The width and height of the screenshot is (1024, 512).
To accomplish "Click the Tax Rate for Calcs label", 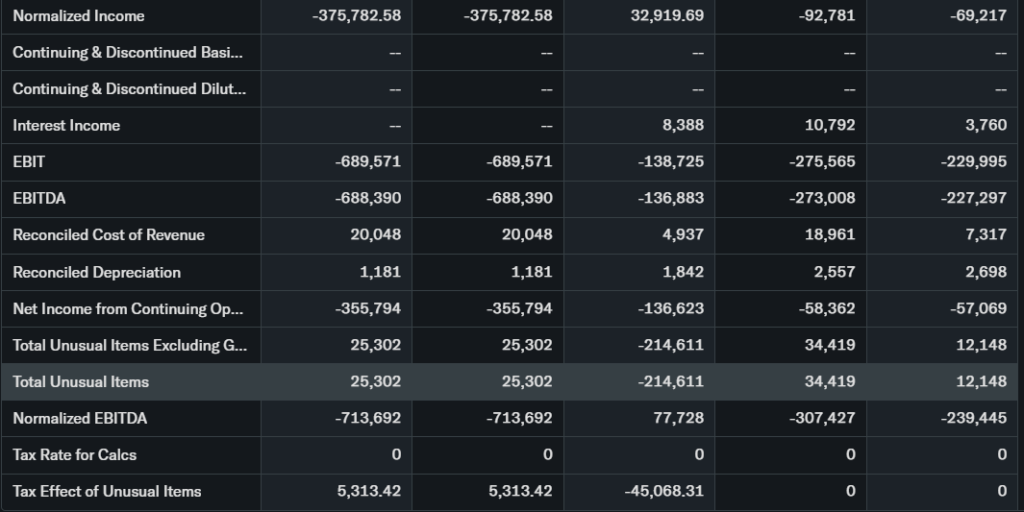I will (74, 454).
